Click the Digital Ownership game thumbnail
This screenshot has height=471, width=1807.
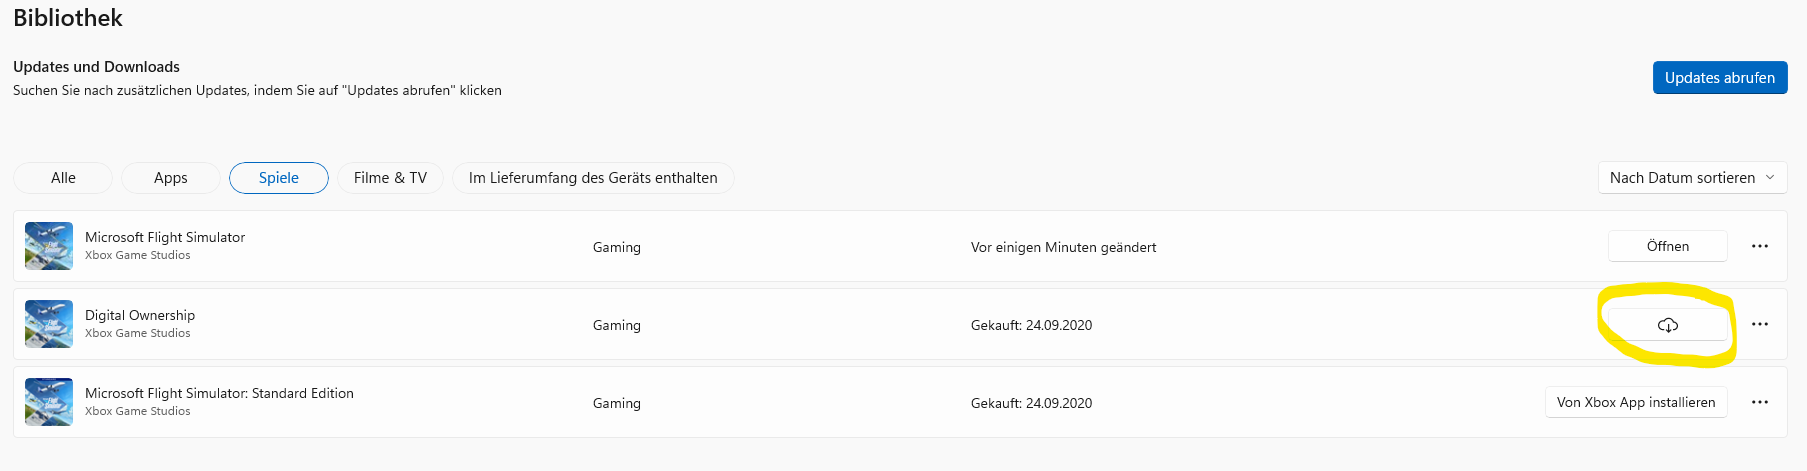49,324
